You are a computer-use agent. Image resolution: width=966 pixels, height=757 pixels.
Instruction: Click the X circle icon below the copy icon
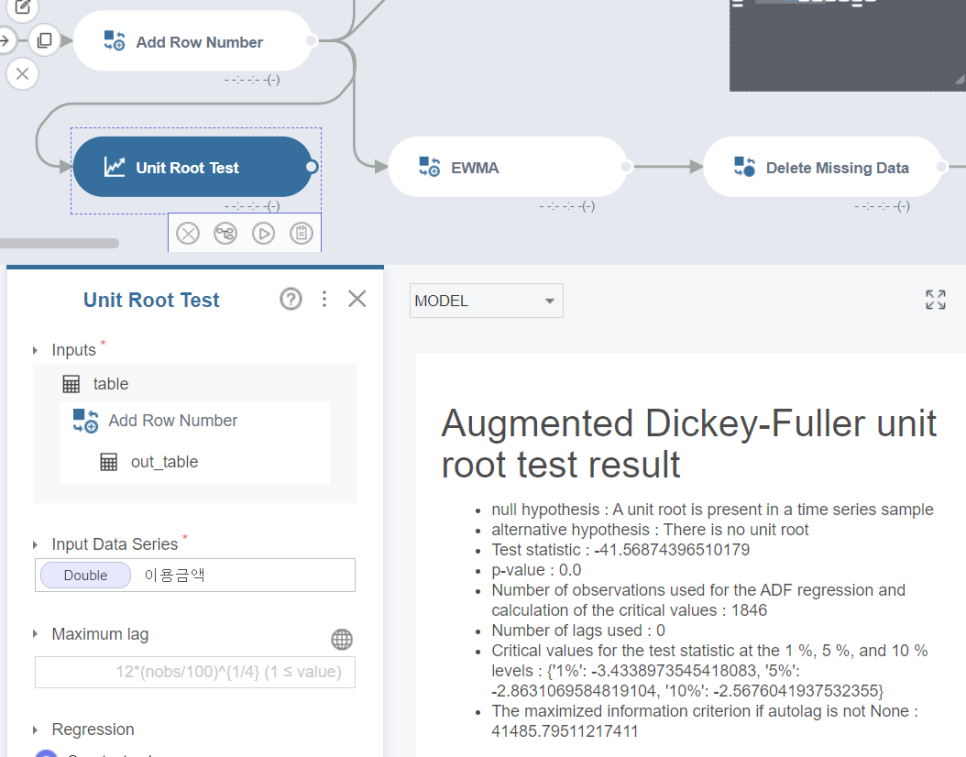coord(22,74)
